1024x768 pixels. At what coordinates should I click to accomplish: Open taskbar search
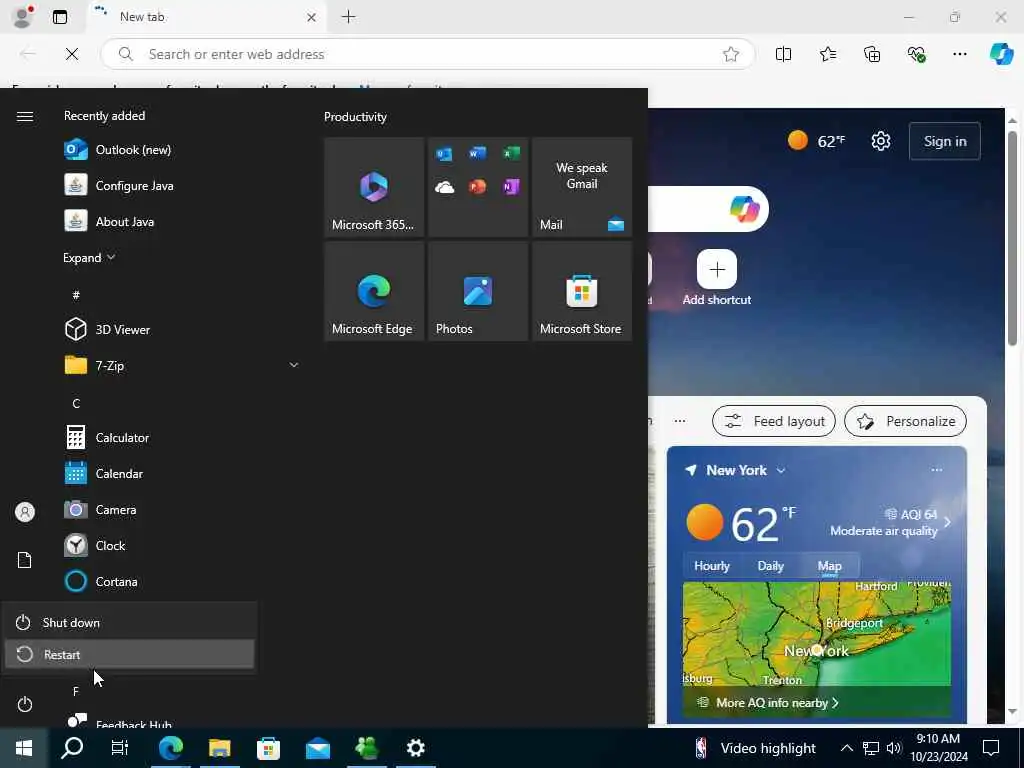tap(72, 748)
